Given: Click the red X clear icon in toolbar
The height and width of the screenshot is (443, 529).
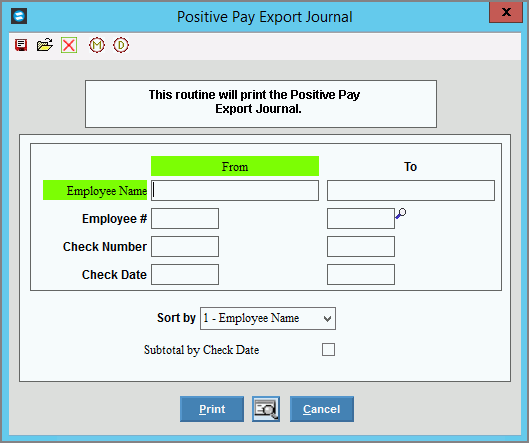Looking at the screenshot, I should point(69,45).
